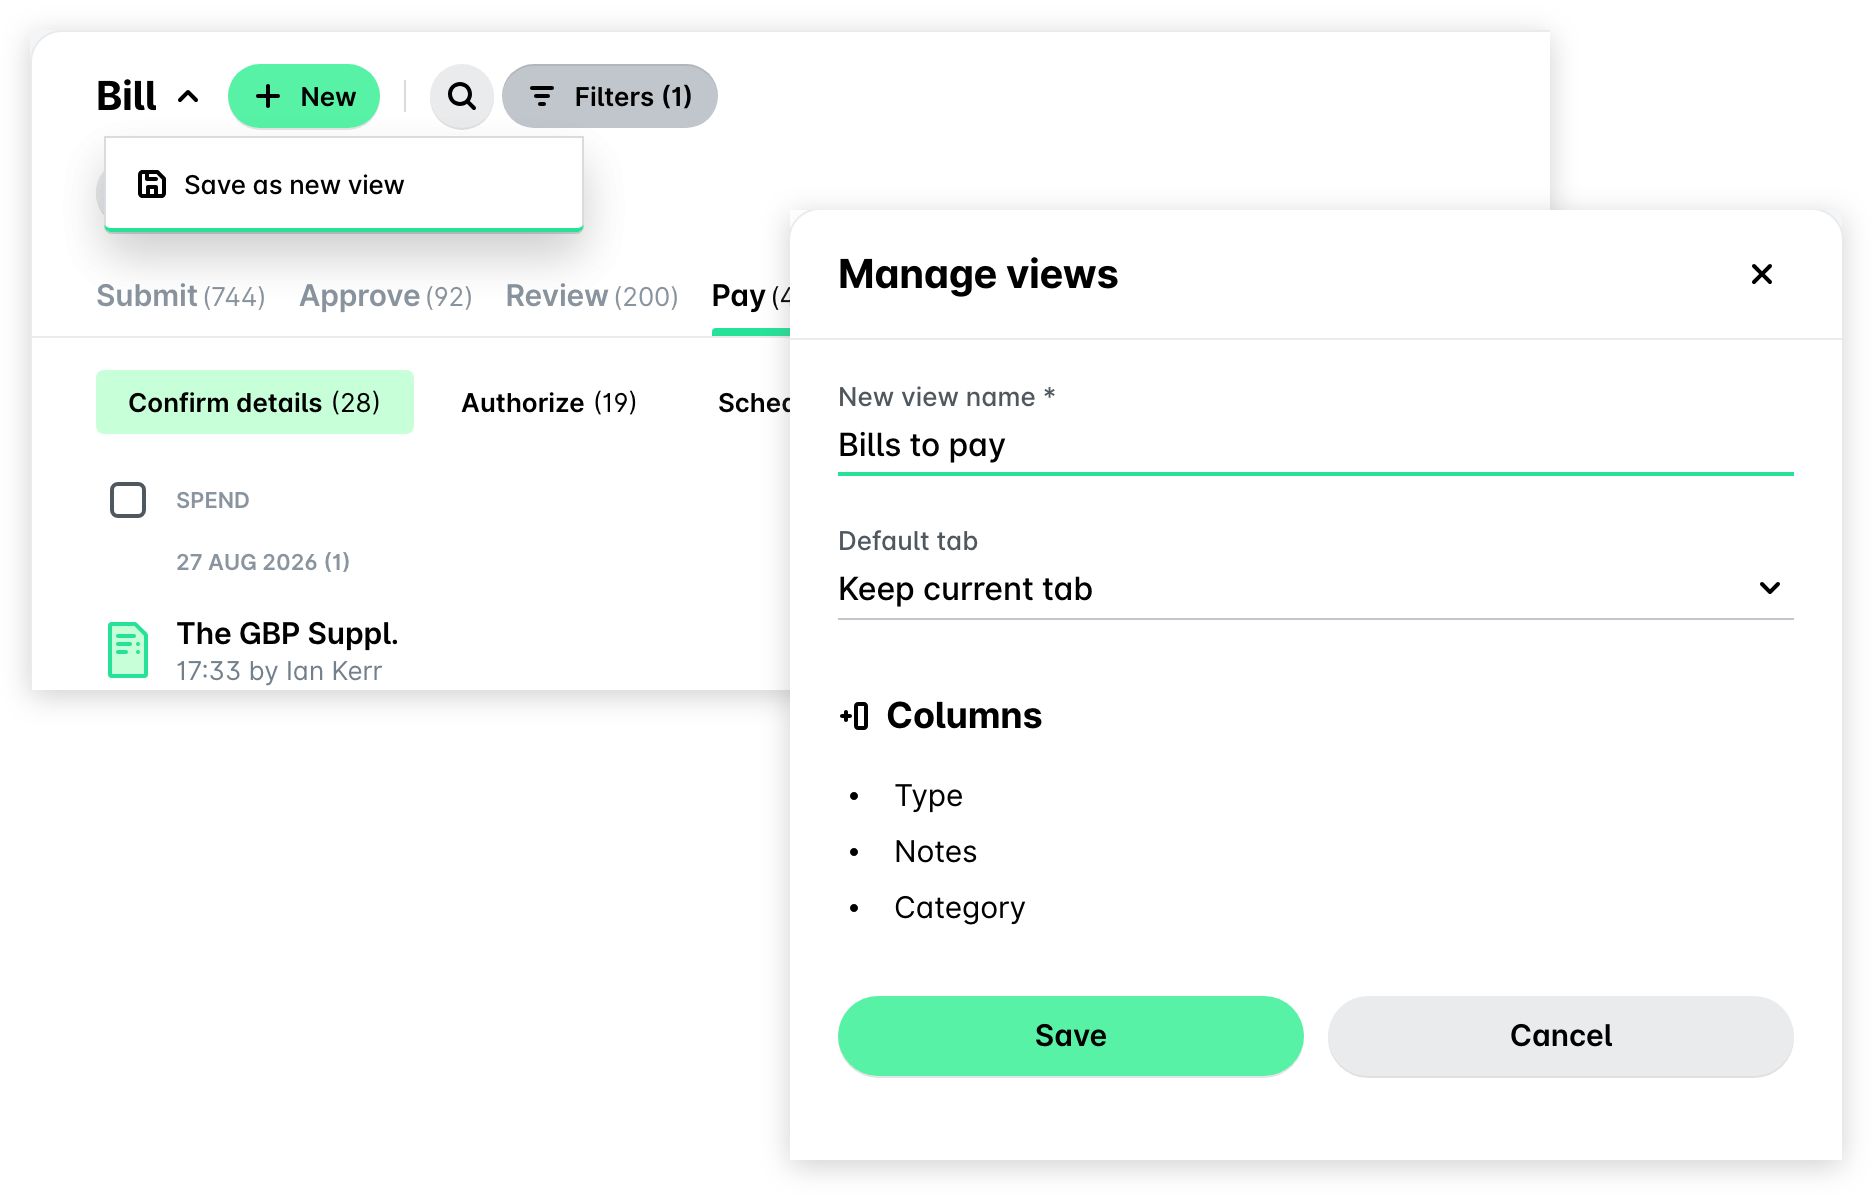
Task: Cancel the Manage views dialog
Action: click(1560, 1036)
